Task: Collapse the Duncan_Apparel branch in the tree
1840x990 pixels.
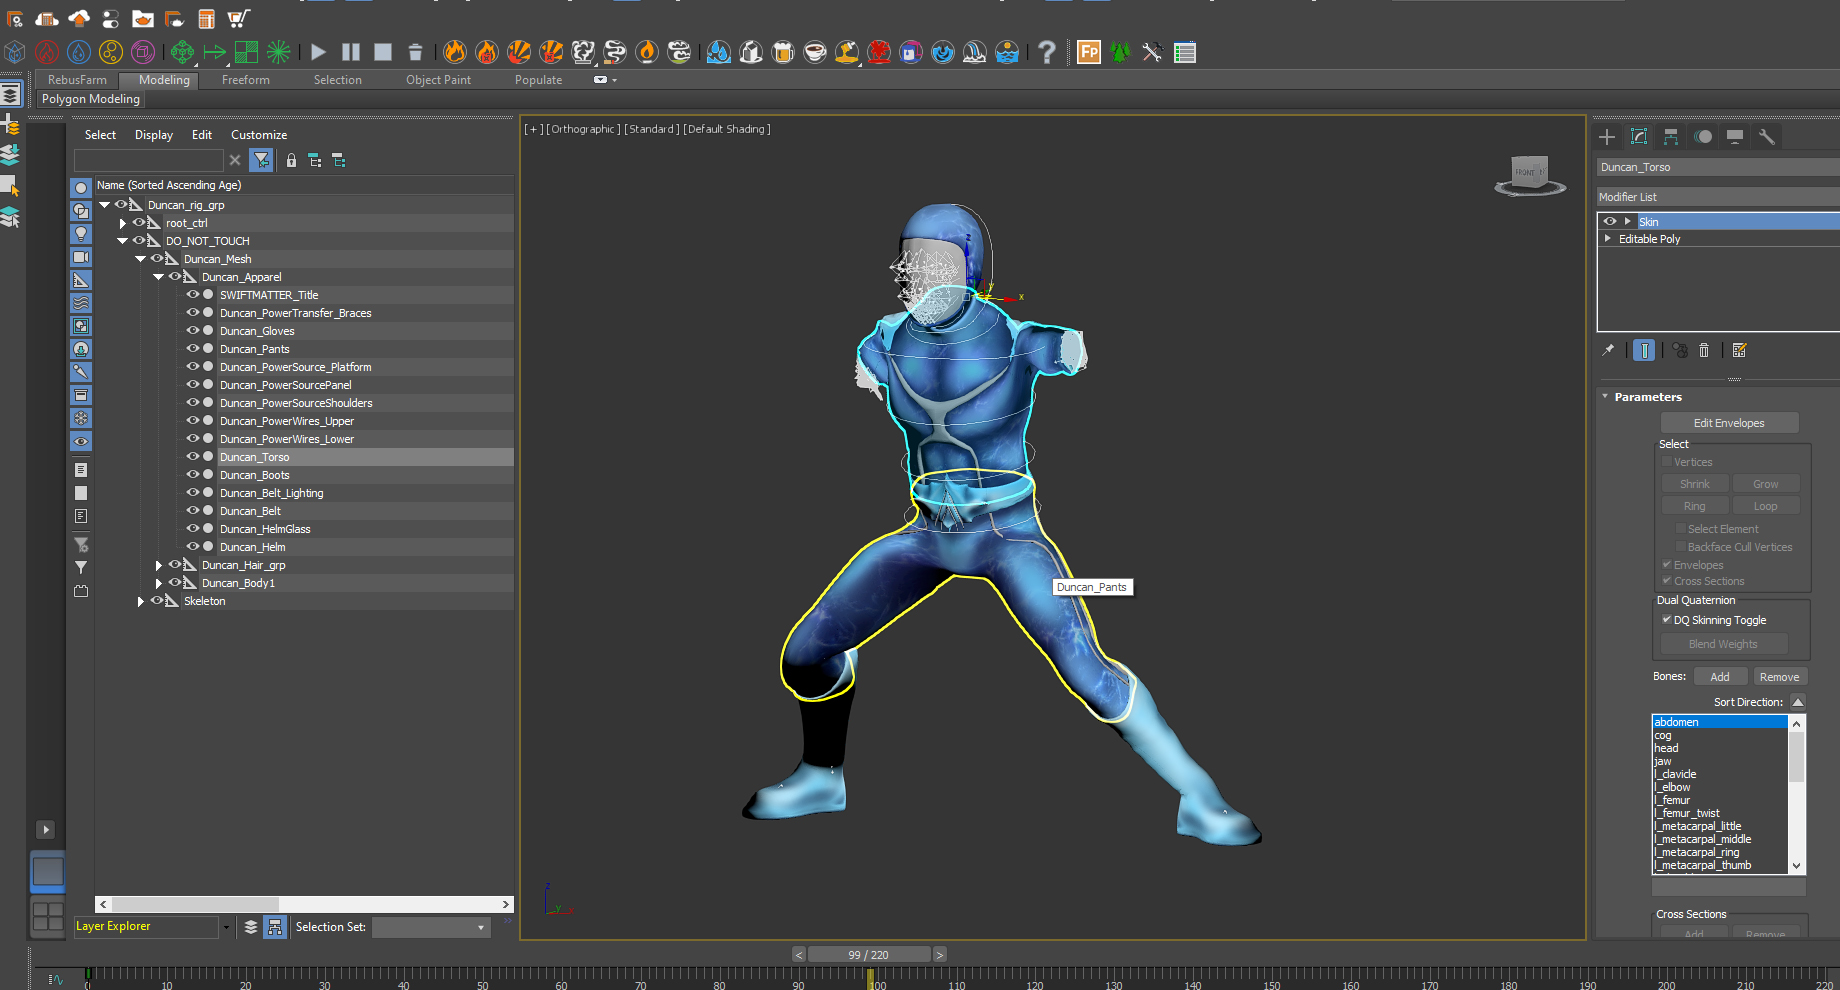Action: (158, 276)
